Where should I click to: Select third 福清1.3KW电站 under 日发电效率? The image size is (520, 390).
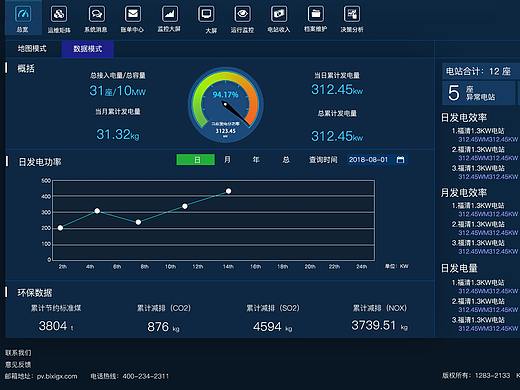(478, 168)
